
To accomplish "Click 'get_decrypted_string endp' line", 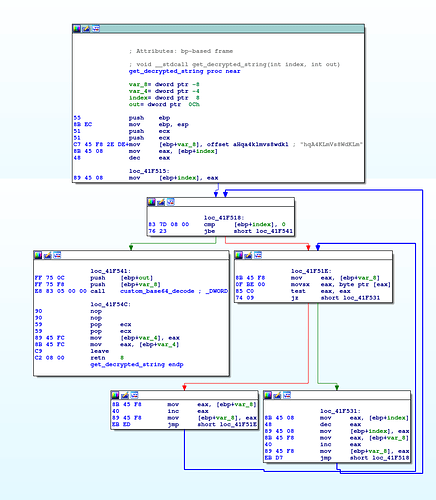I will pos(137,365).
